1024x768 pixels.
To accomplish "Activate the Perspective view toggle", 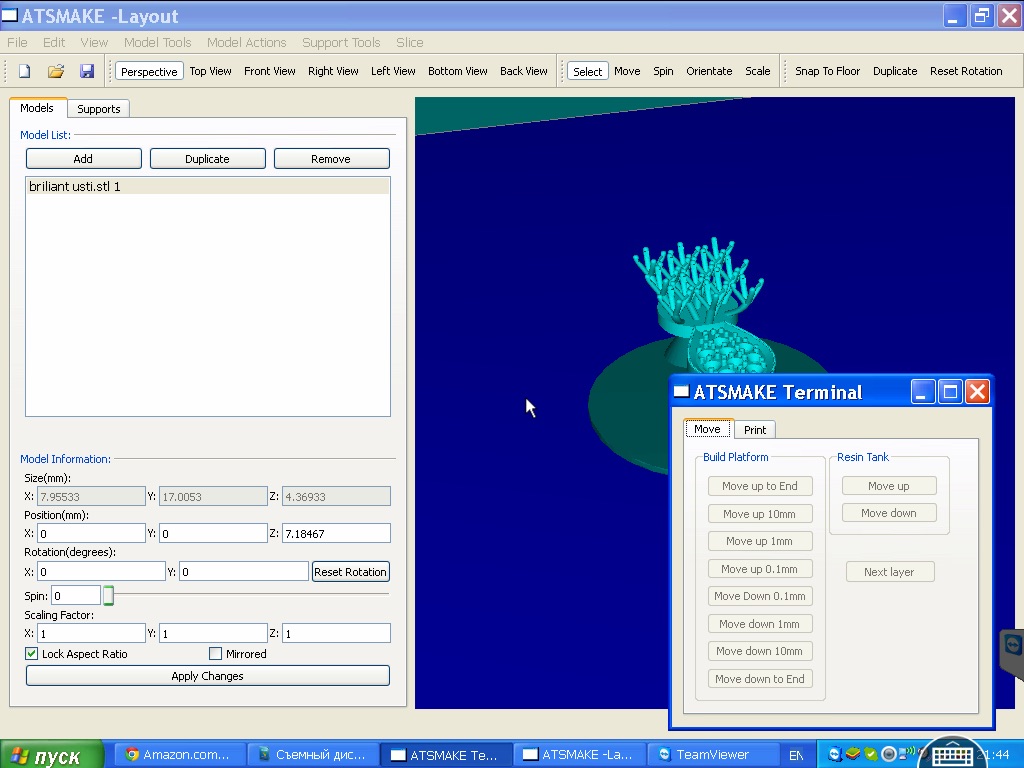I will (149, 71).
